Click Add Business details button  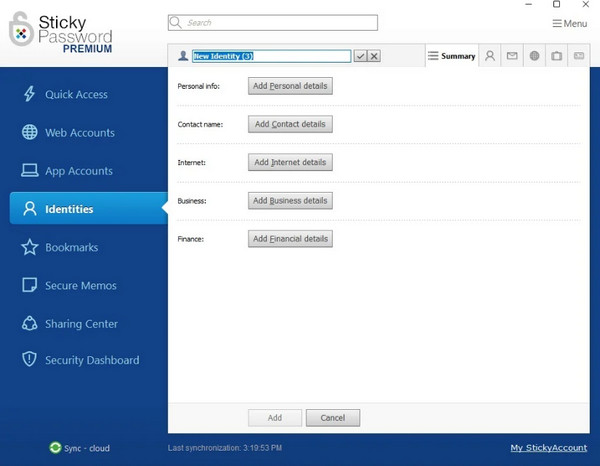point(290,200)
